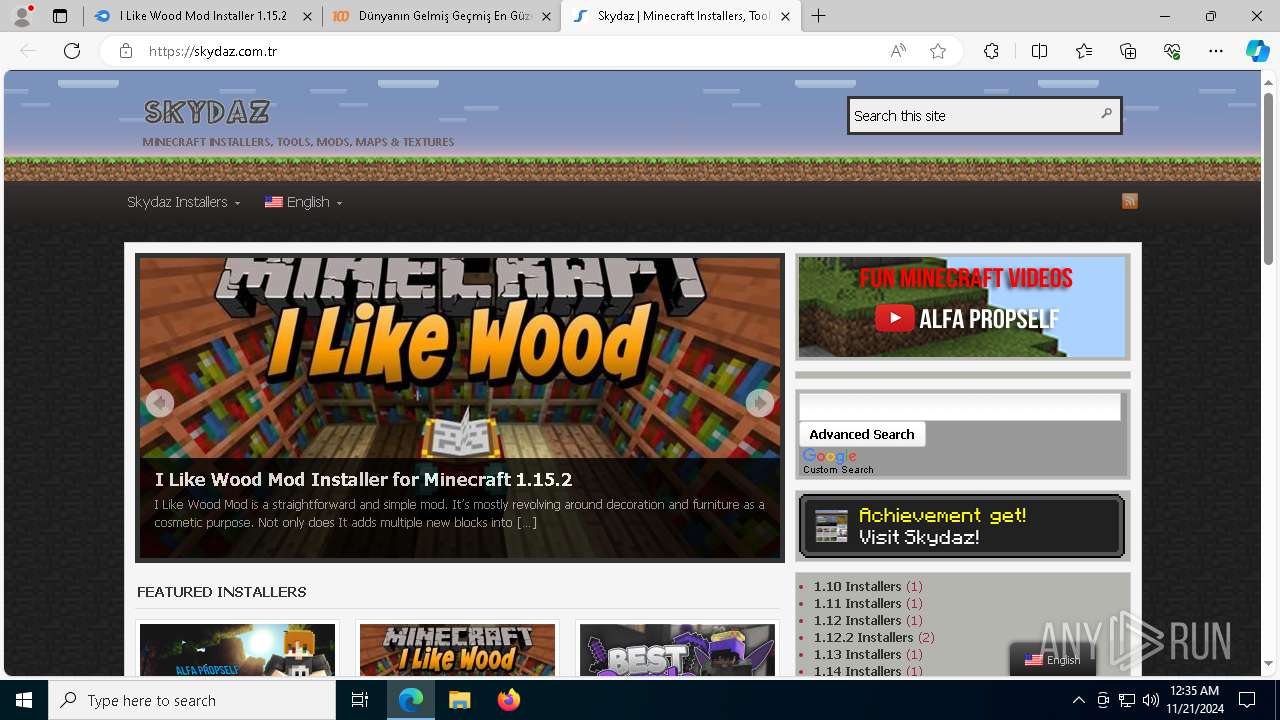Click Achievement get Visit Skydaz banner

pos(962,526)
